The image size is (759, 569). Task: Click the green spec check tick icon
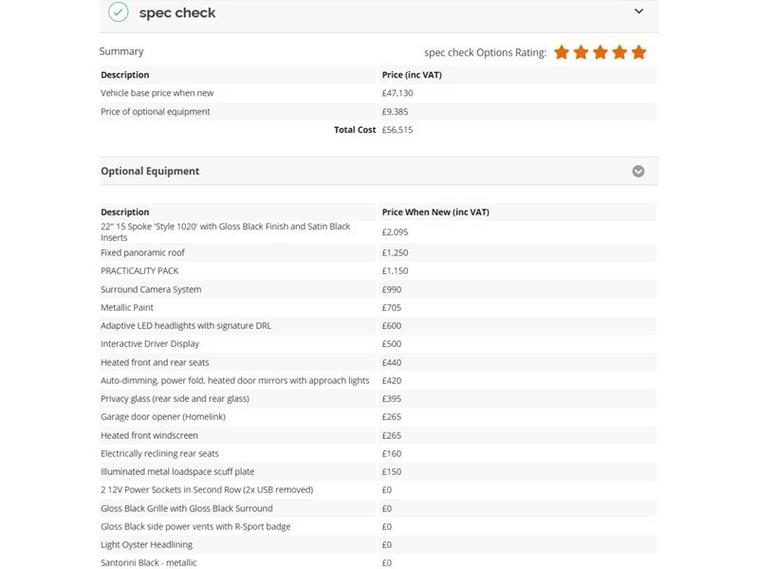pyautogui.click(x=118, y=13)
